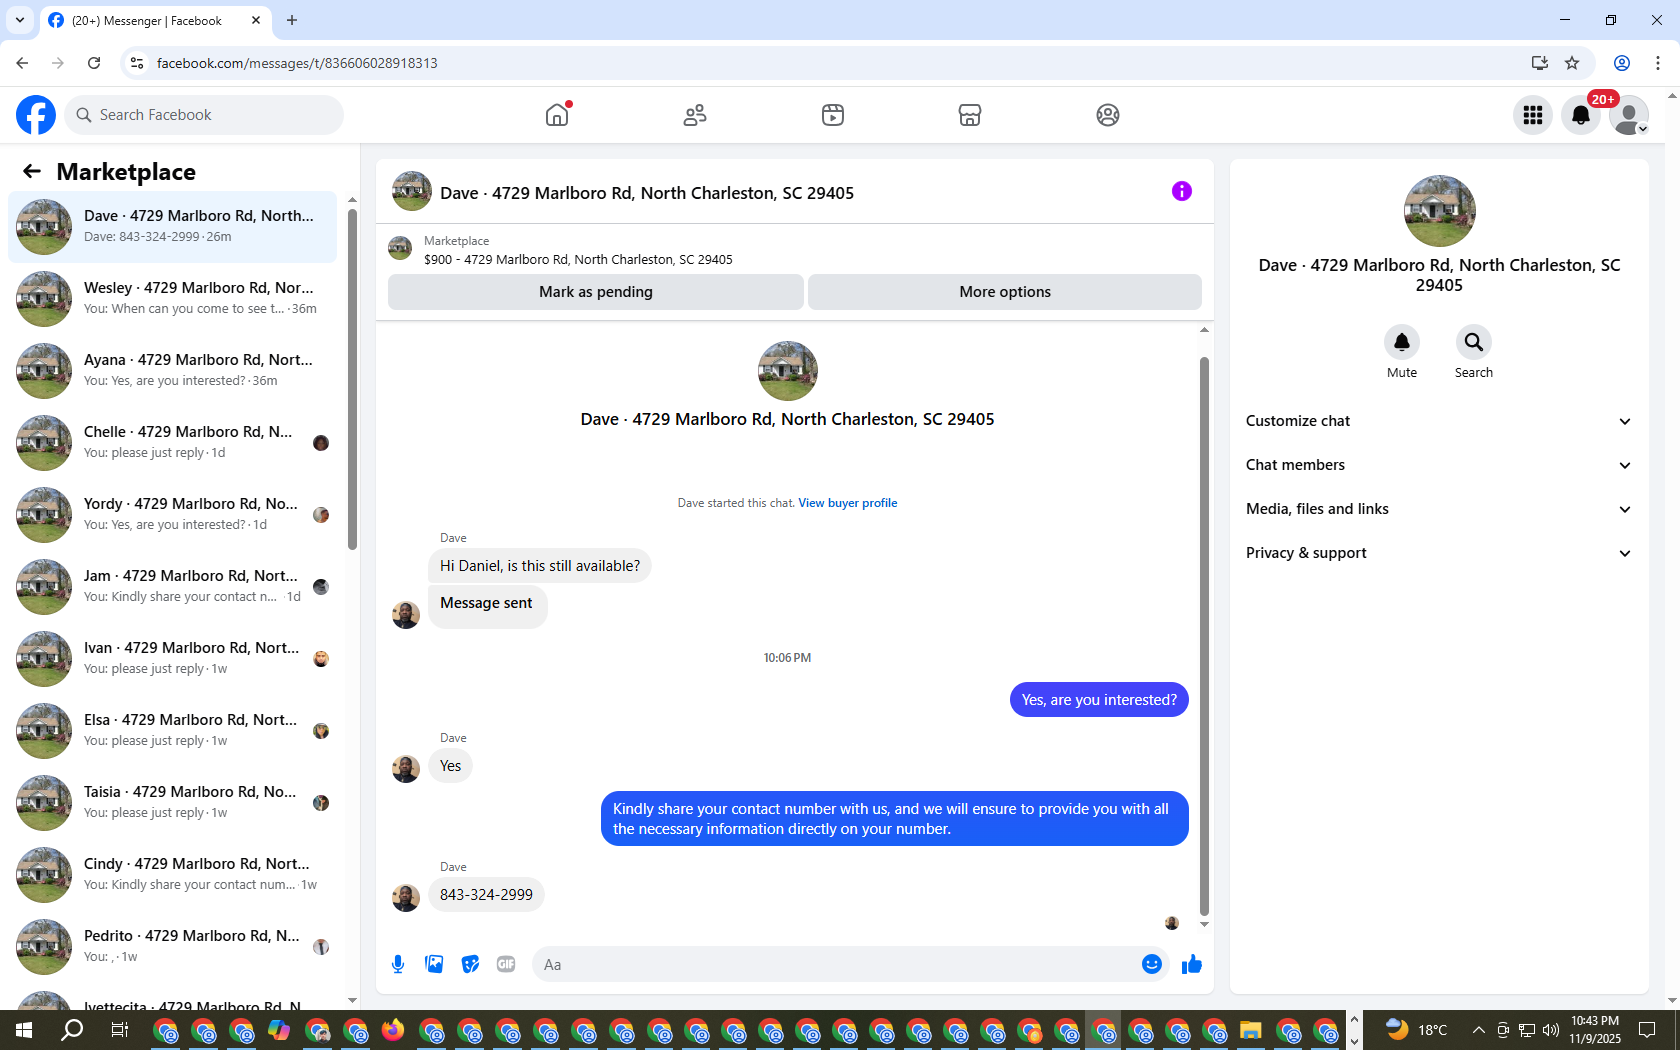This screenshot has width=1680, height=1050.
Task: Open the Jam conversation in chat list
Action: 173,587
